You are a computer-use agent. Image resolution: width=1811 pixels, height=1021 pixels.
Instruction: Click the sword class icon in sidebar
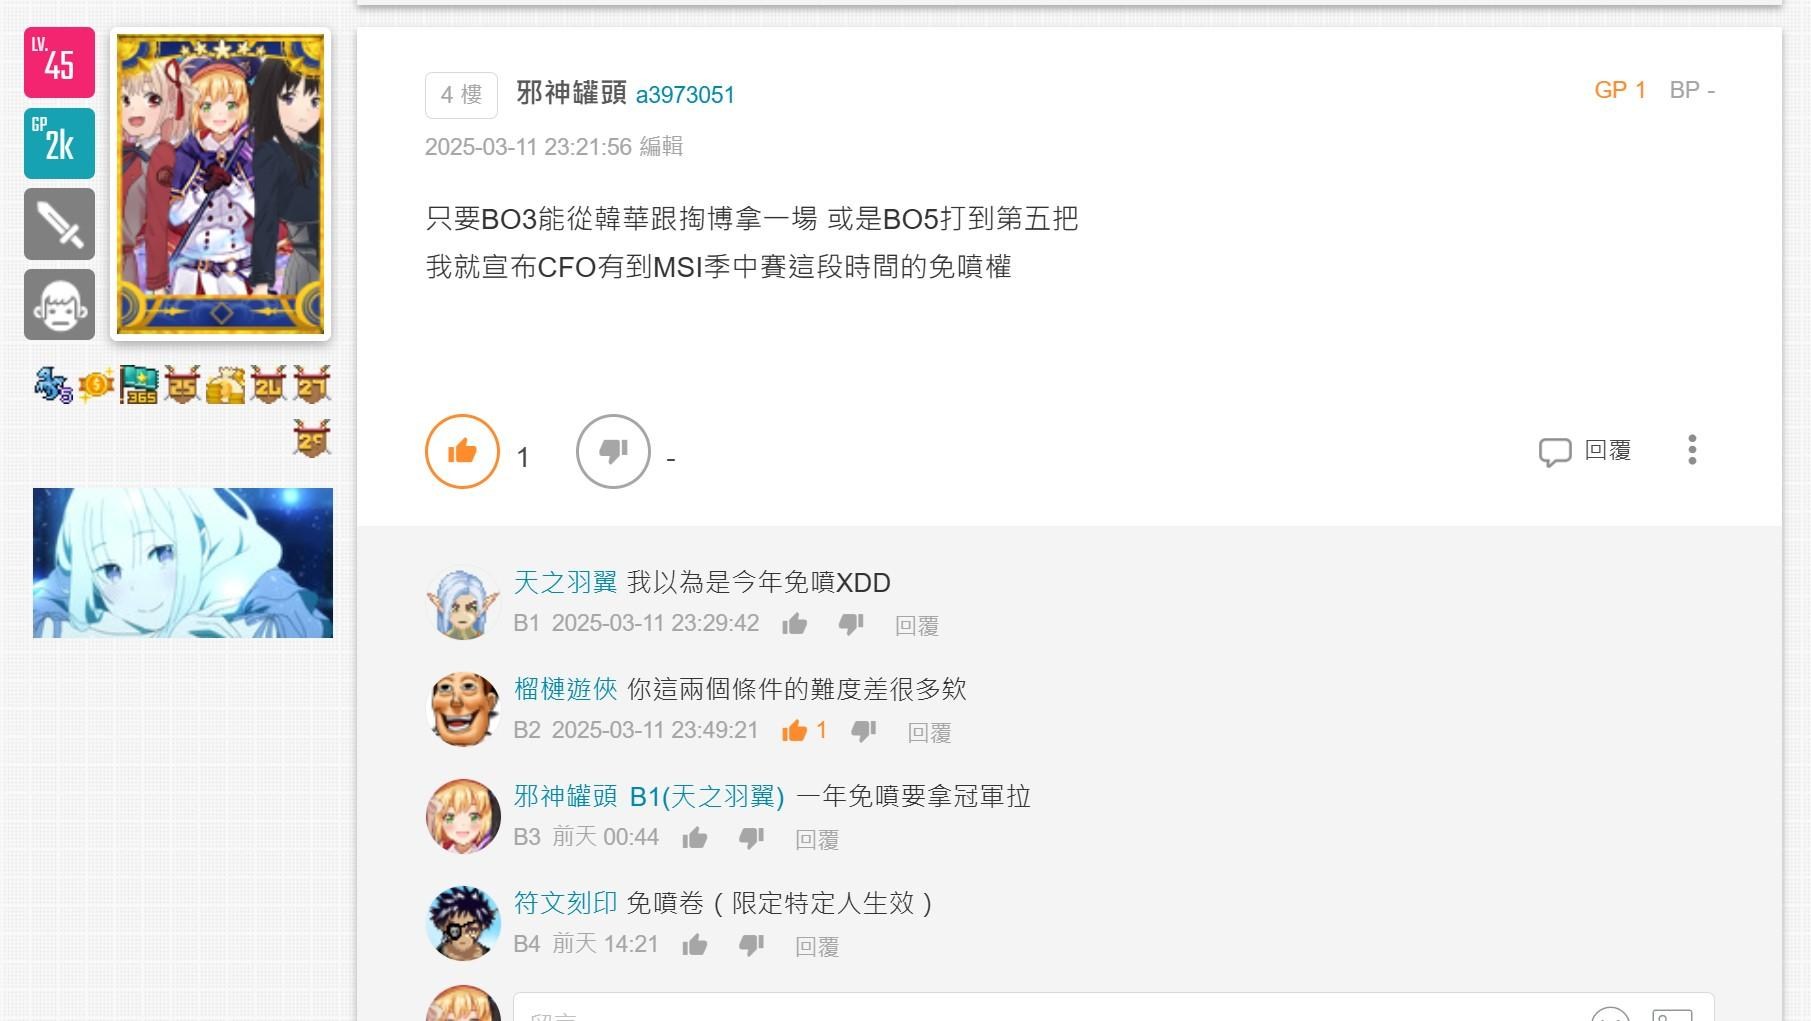(60, 224)
